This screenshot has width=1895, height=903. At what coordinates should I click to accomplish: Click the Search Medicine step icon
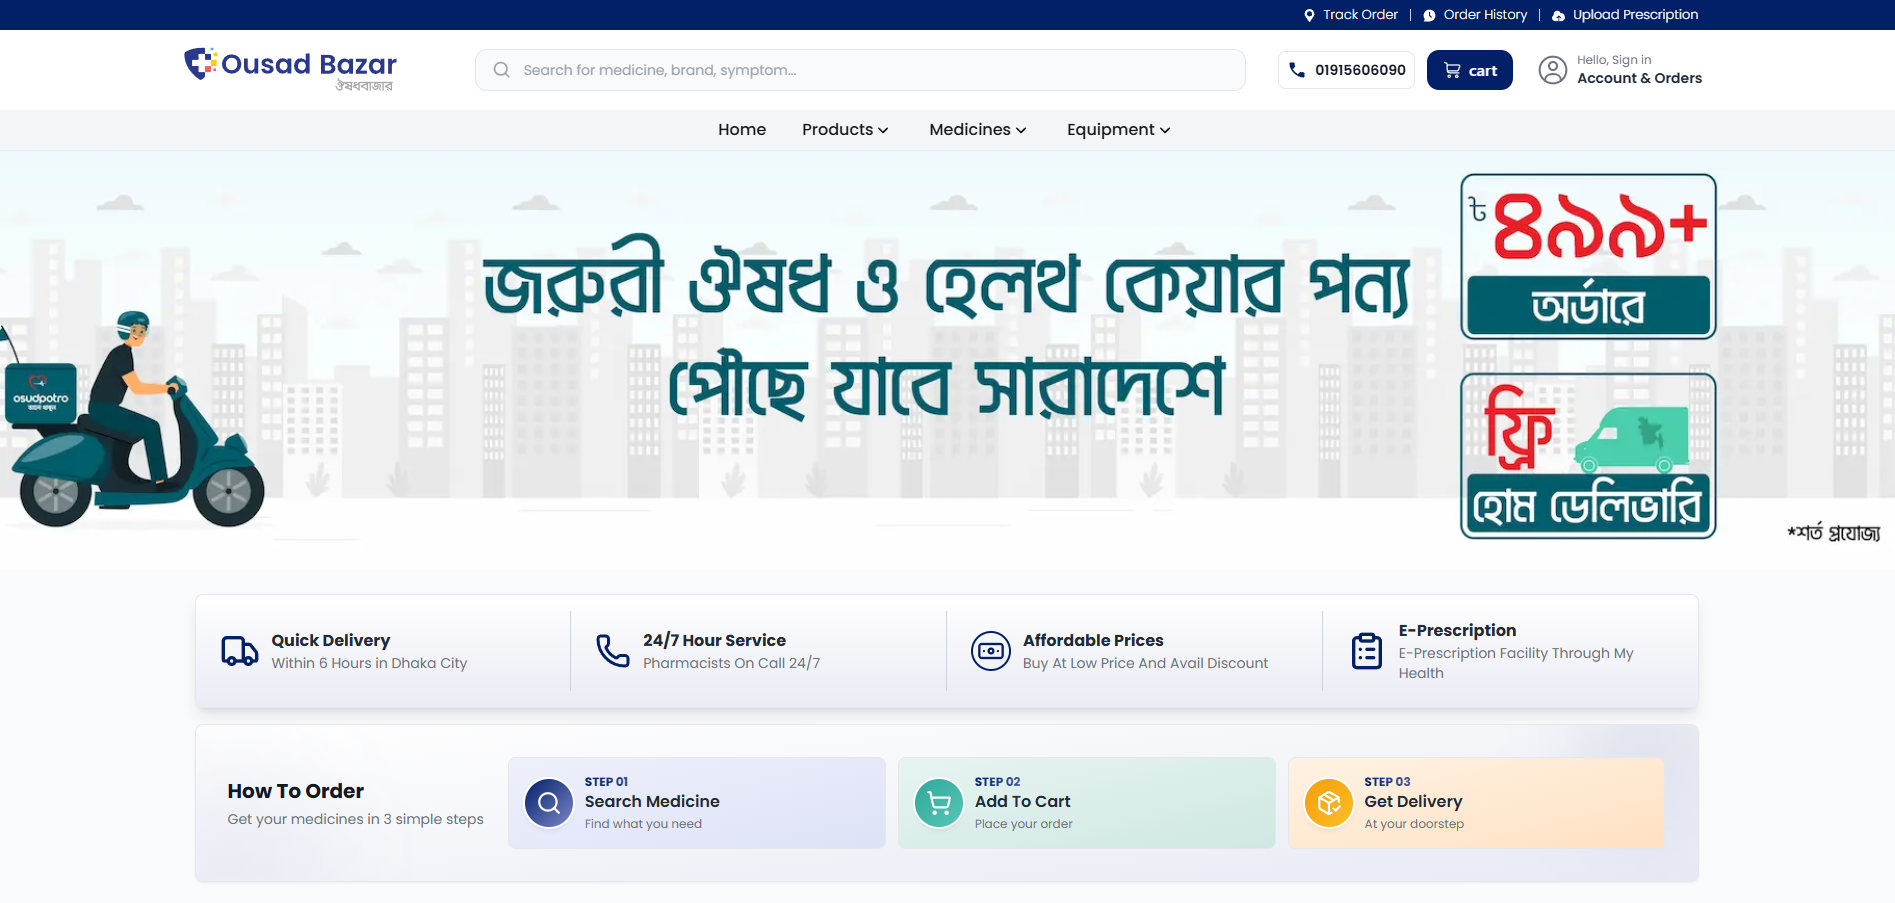pyautogui.click(x=549, y=803)
